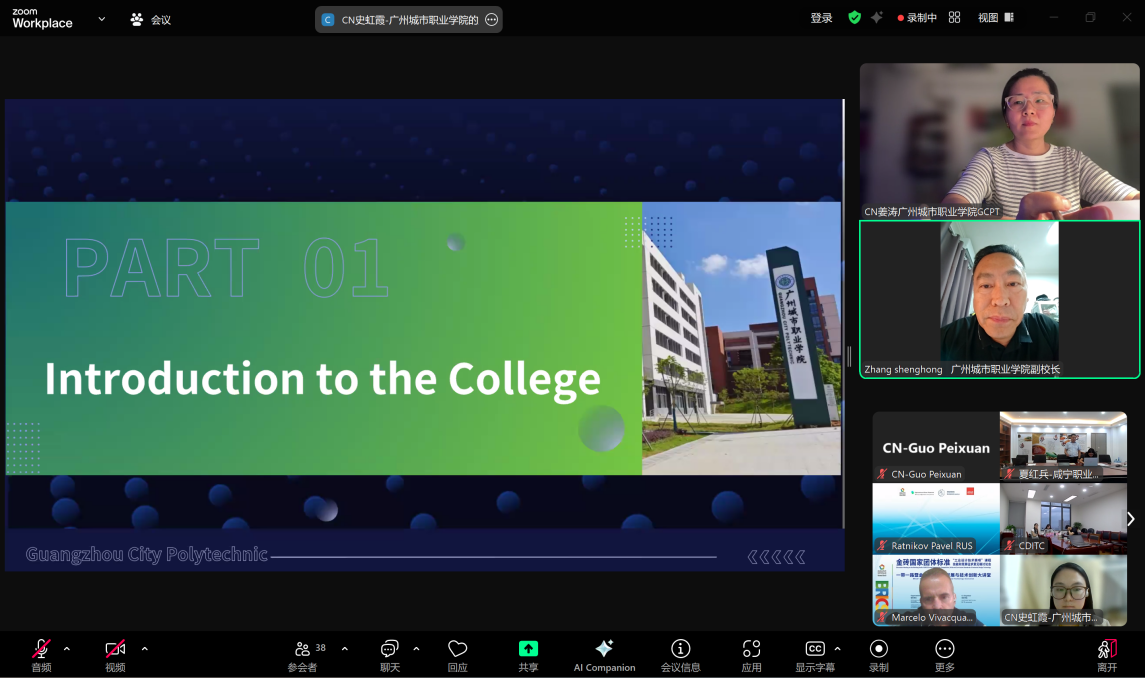Click the slide title 'Introduction to the College'
This screenshot has height=678, width=1145.
coord(323,379)
